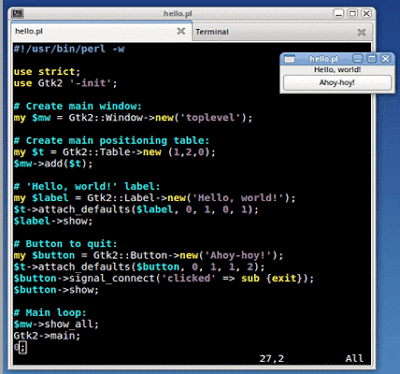Close the hello.pl tab
400x374 pixels.
tap(181, 31)
